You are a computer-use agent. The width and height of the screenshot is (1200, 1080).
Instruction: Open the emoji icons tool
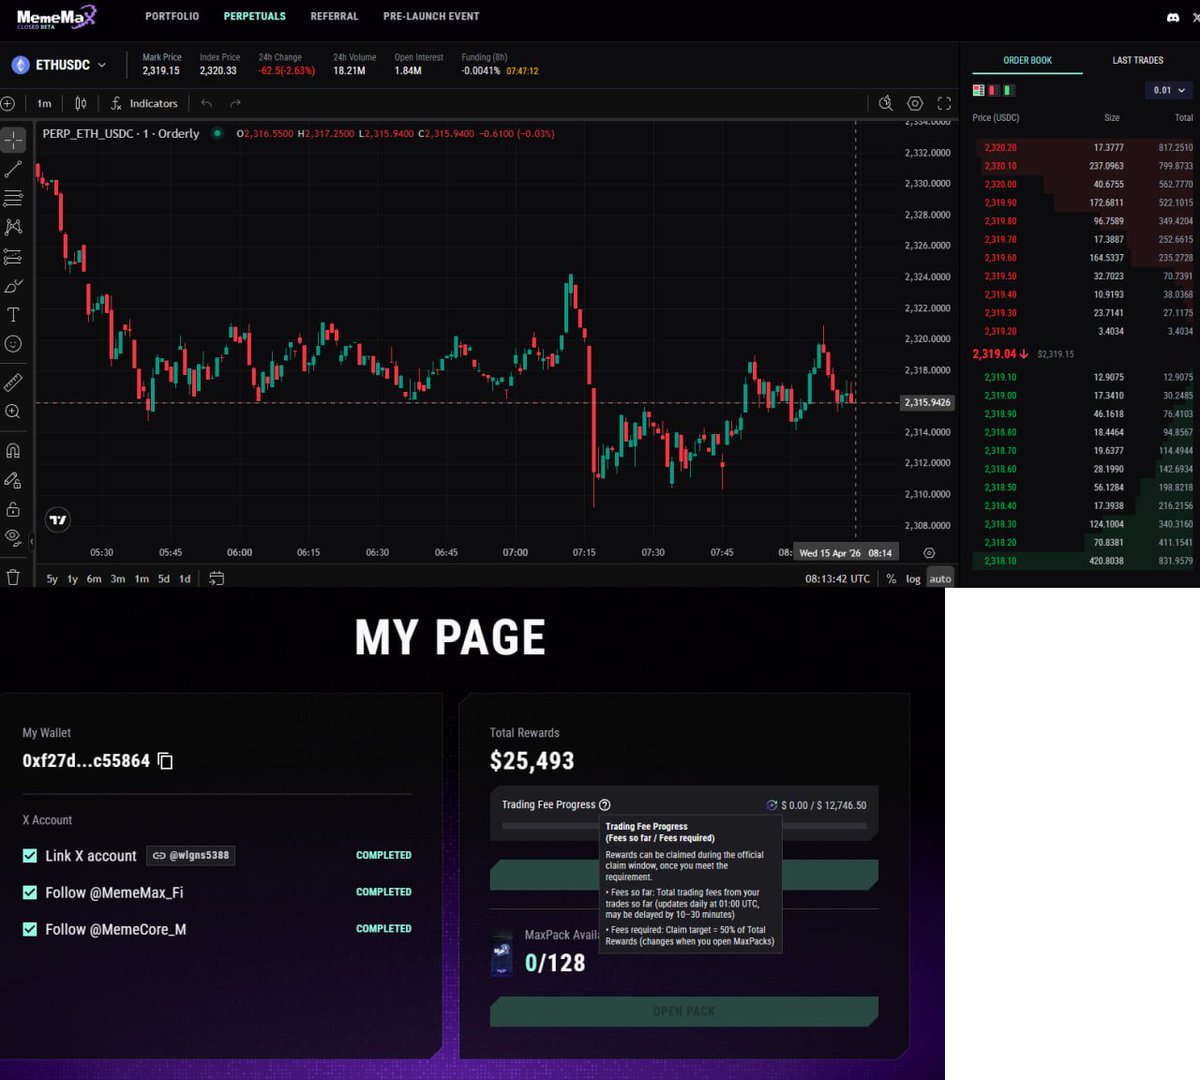pyautogui.click(x=13, y=344)
